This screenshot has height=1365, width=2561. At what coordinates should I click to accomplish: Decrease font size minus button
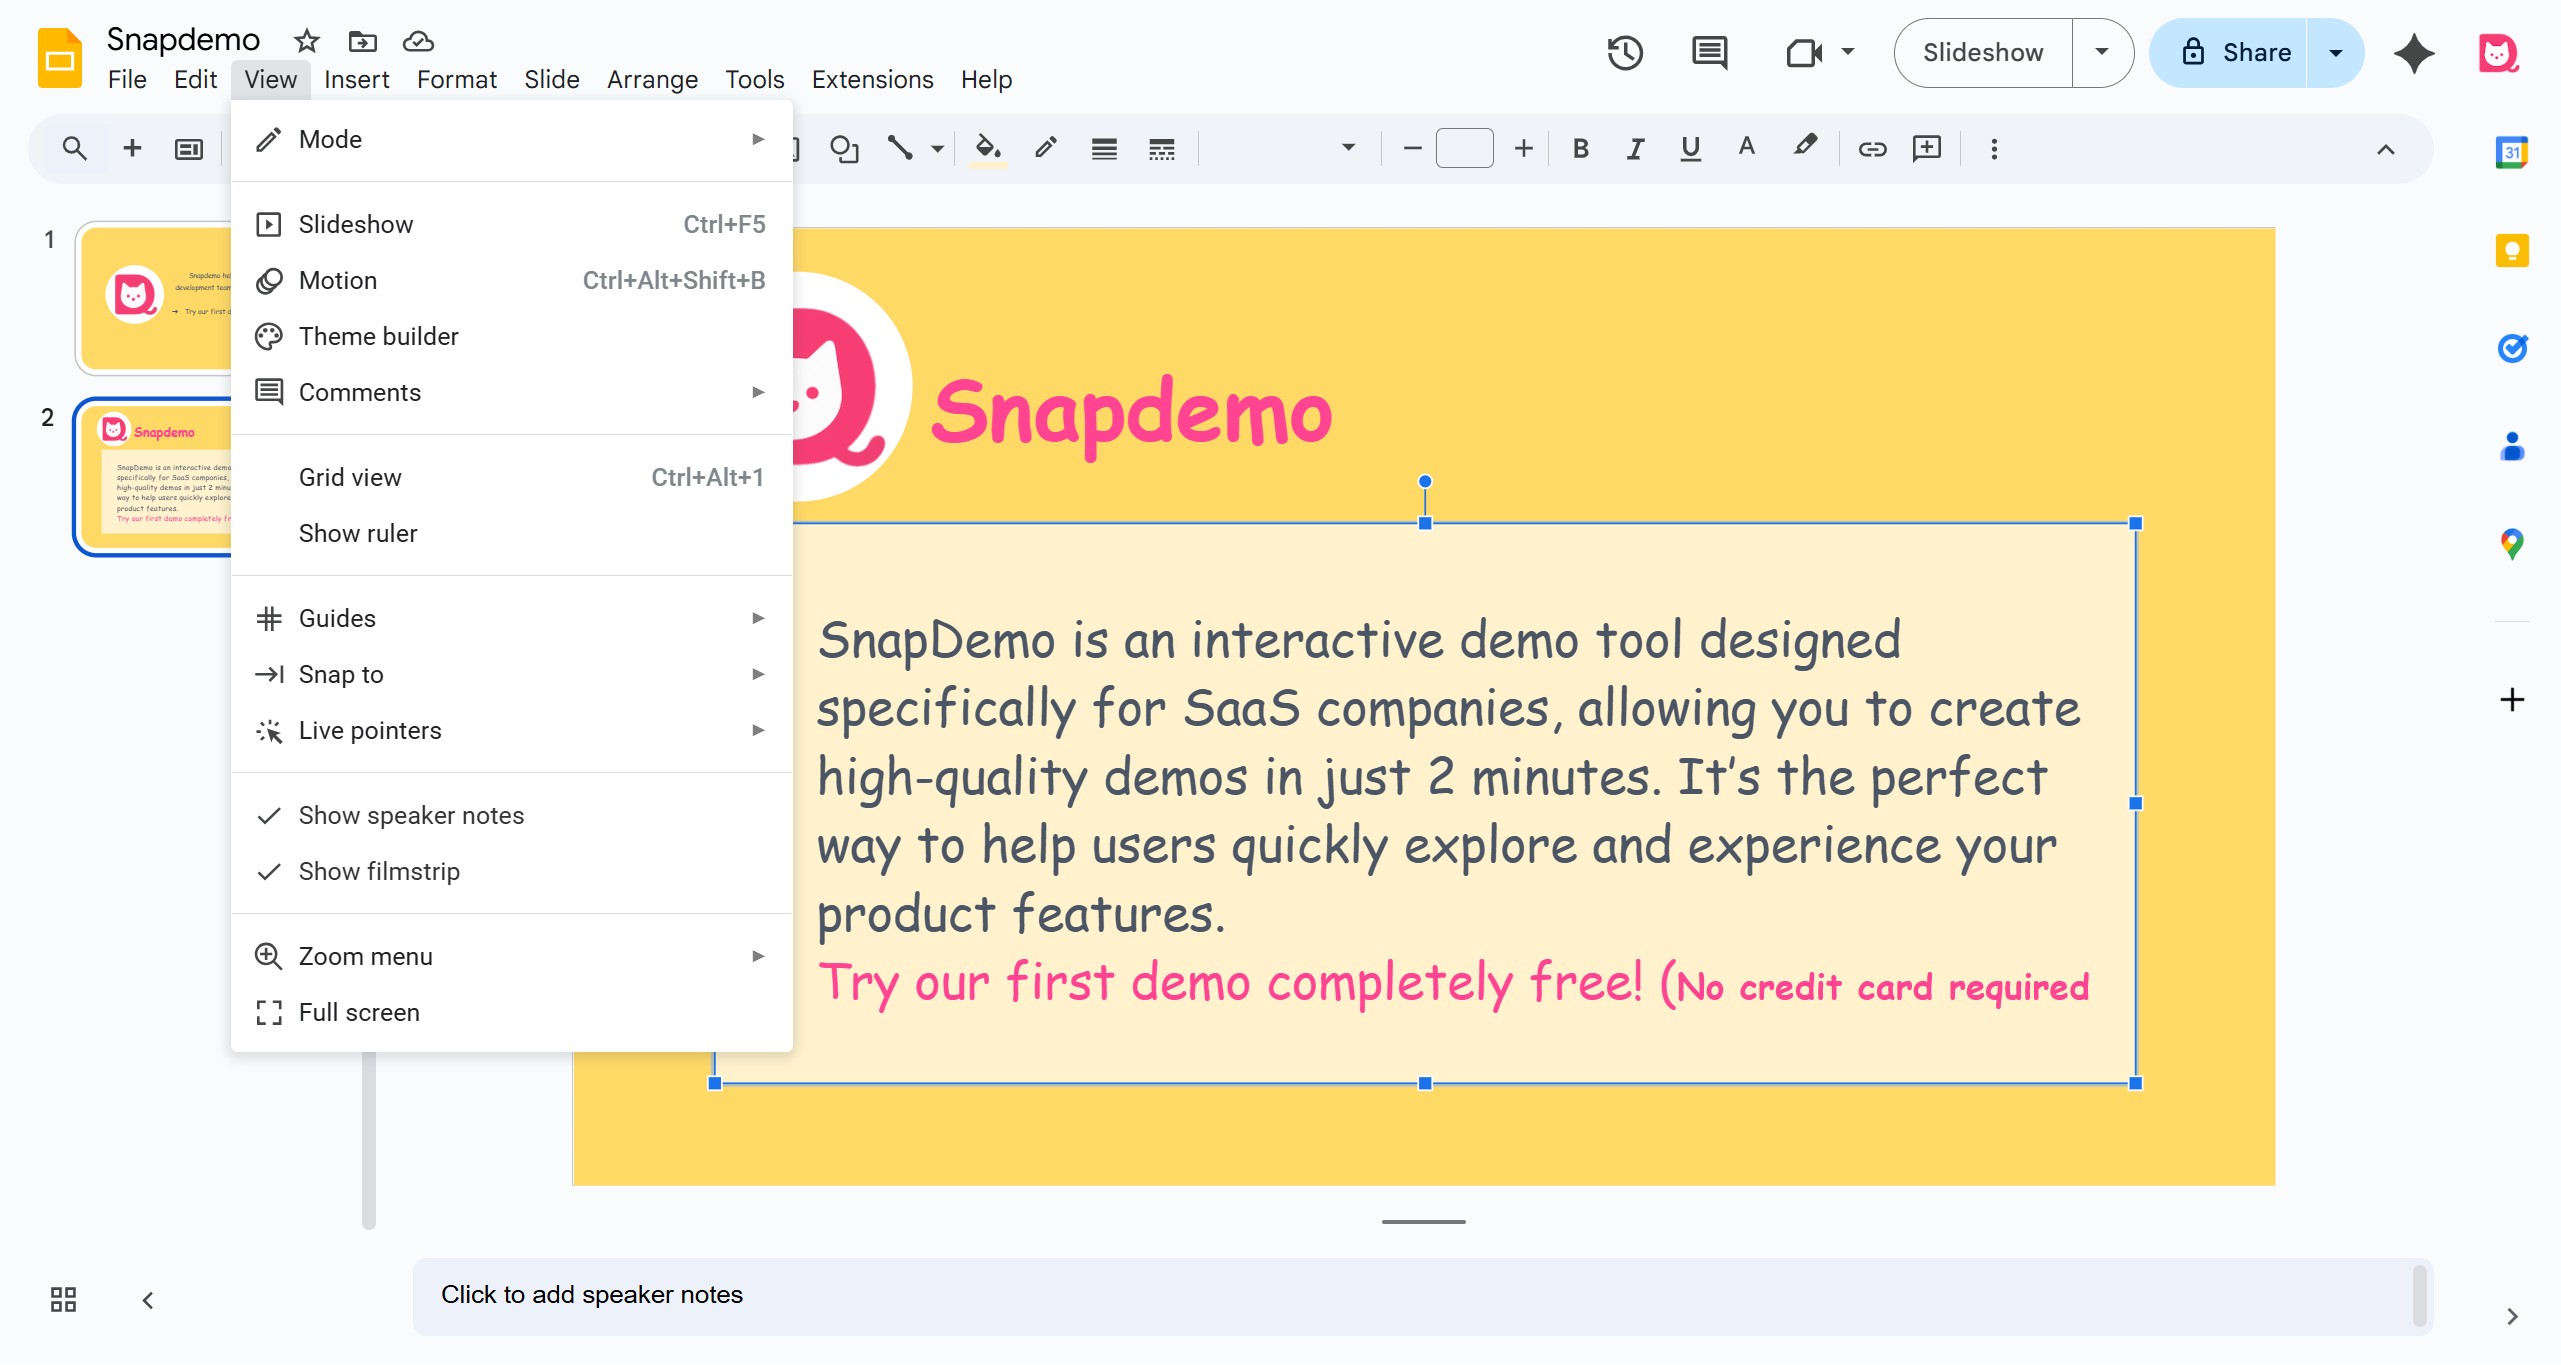1412,149
